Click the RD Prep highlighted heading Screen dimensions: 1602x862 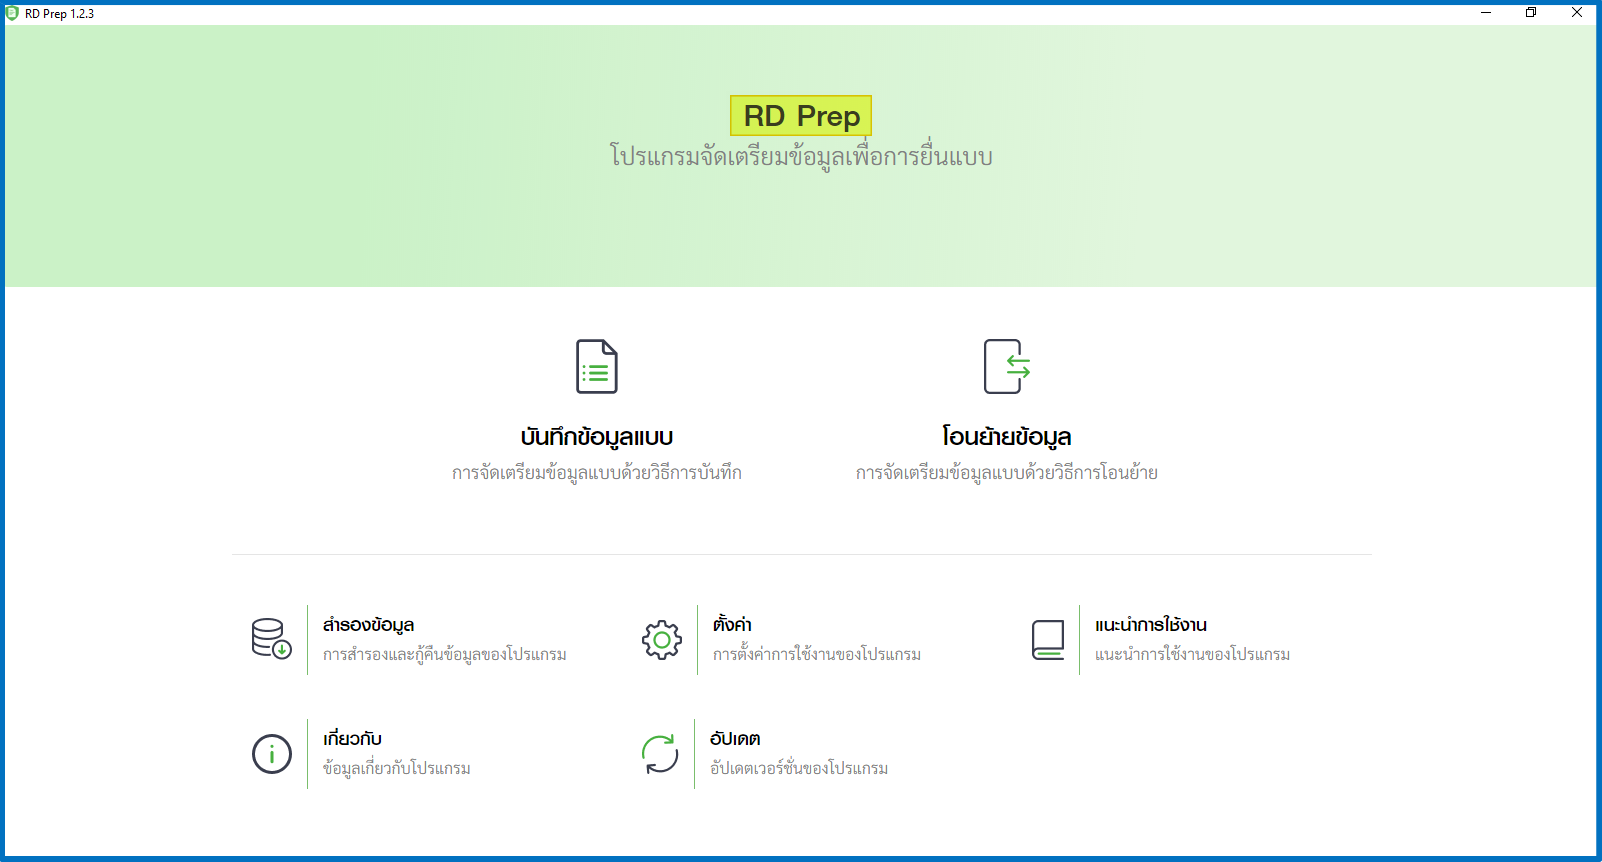[801, 116]
